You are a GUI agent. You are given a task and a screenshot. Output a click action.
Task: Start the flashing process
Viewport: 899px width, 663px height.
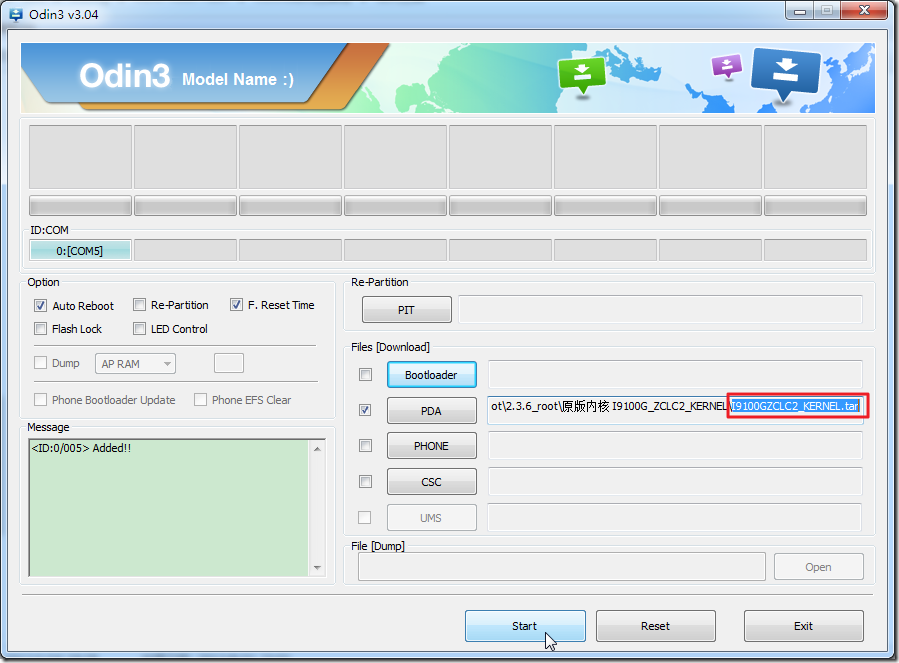pyautogui.click(x=525, y=626)
